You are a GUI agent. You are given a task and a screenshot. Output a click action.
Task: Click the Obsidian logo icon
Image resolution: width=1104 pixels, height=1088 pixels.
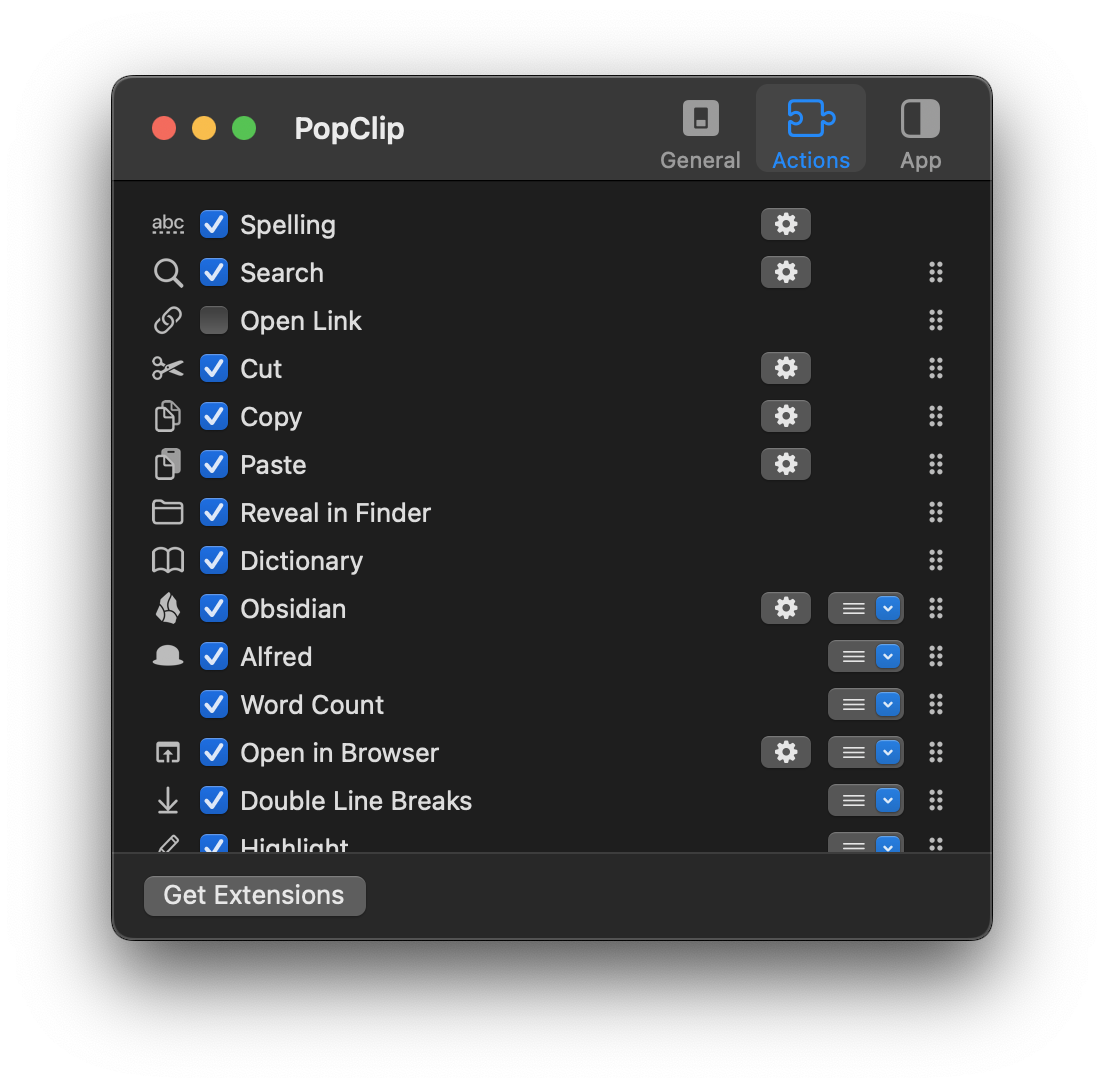(168, 608)
